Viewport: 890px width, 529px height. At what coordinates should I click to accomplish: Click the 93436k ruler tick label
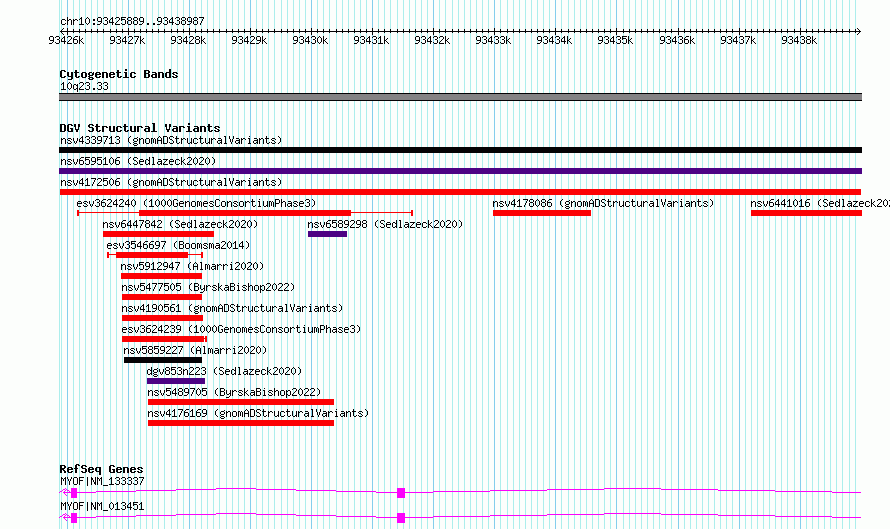[x=677, y=40]
